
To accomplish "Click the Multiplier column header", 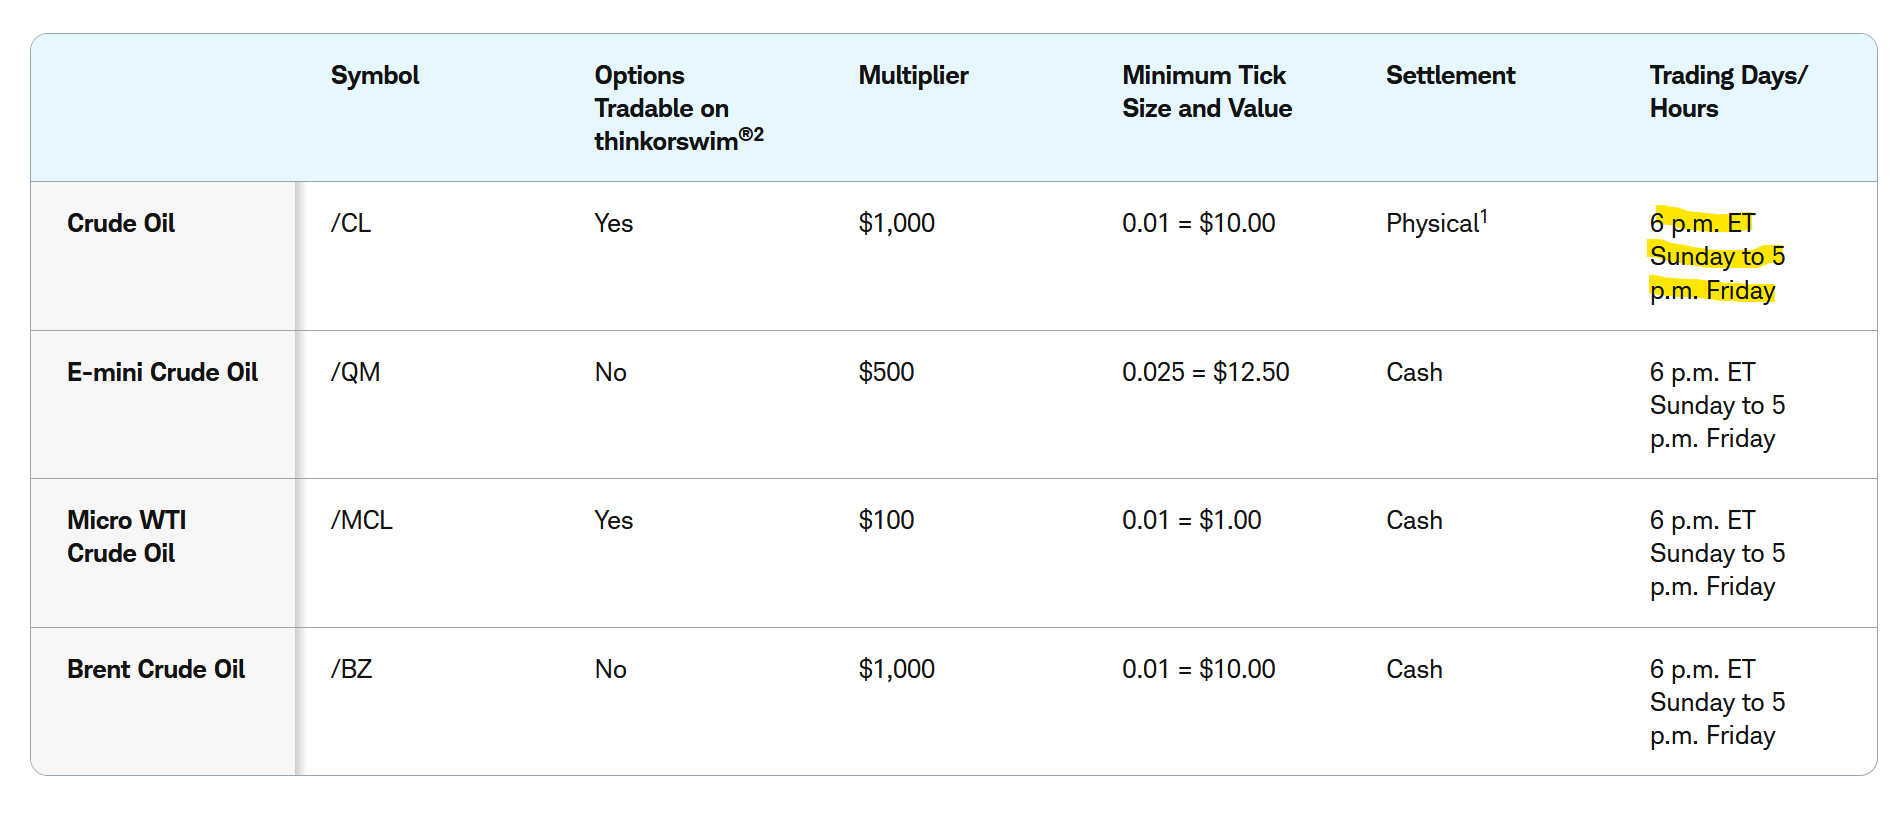I will coord(913,76).
